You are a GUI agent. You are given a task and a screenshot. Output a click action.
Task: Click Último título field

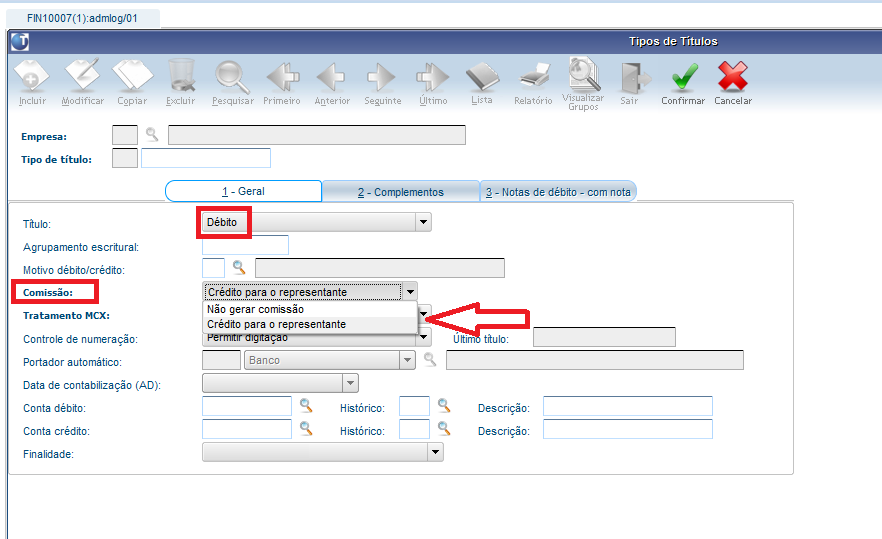click(x=605, y=337)
